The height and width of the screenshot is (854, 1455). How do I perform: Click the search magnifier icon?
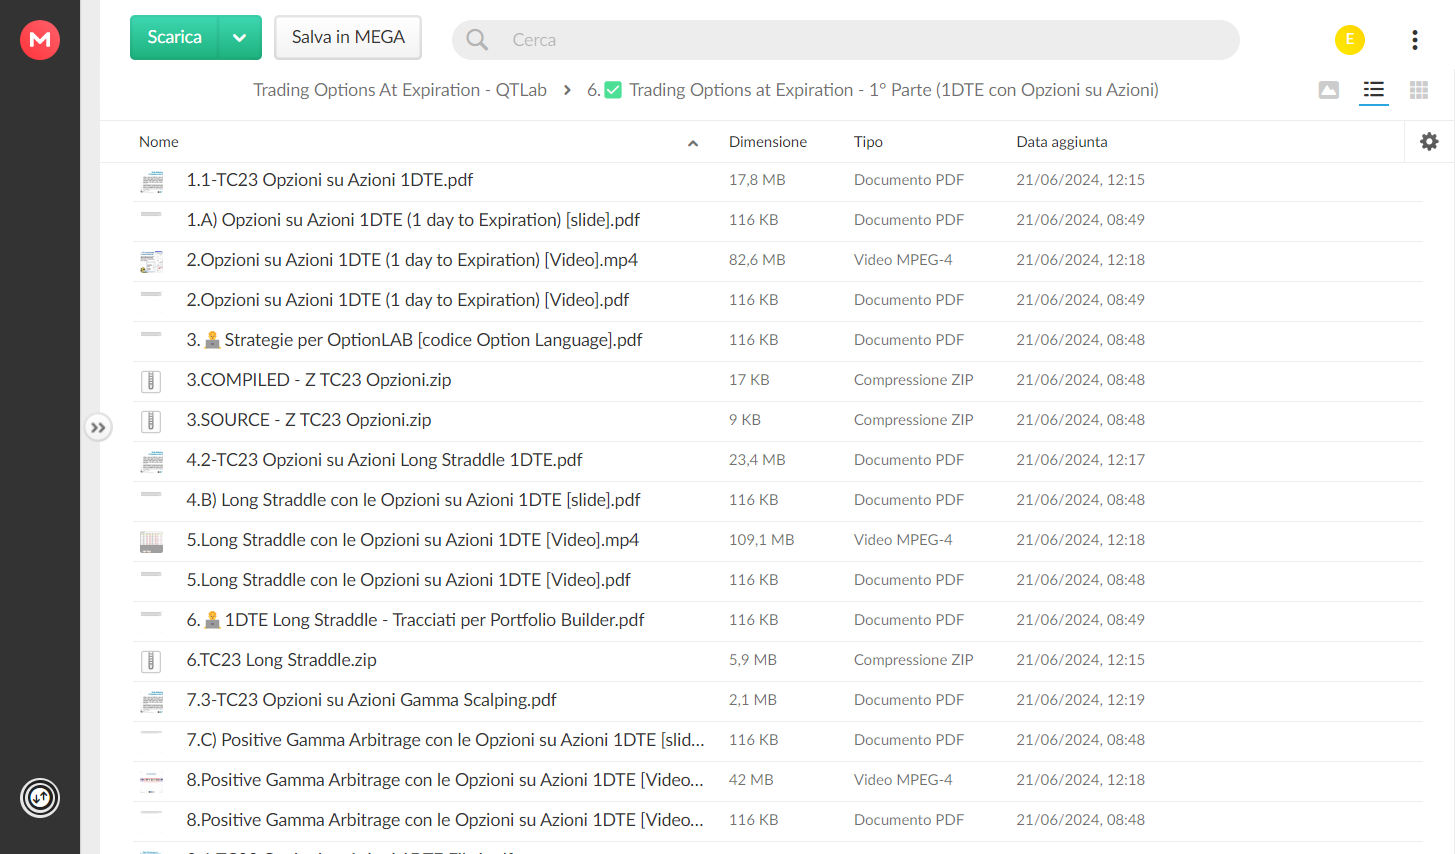478,40
